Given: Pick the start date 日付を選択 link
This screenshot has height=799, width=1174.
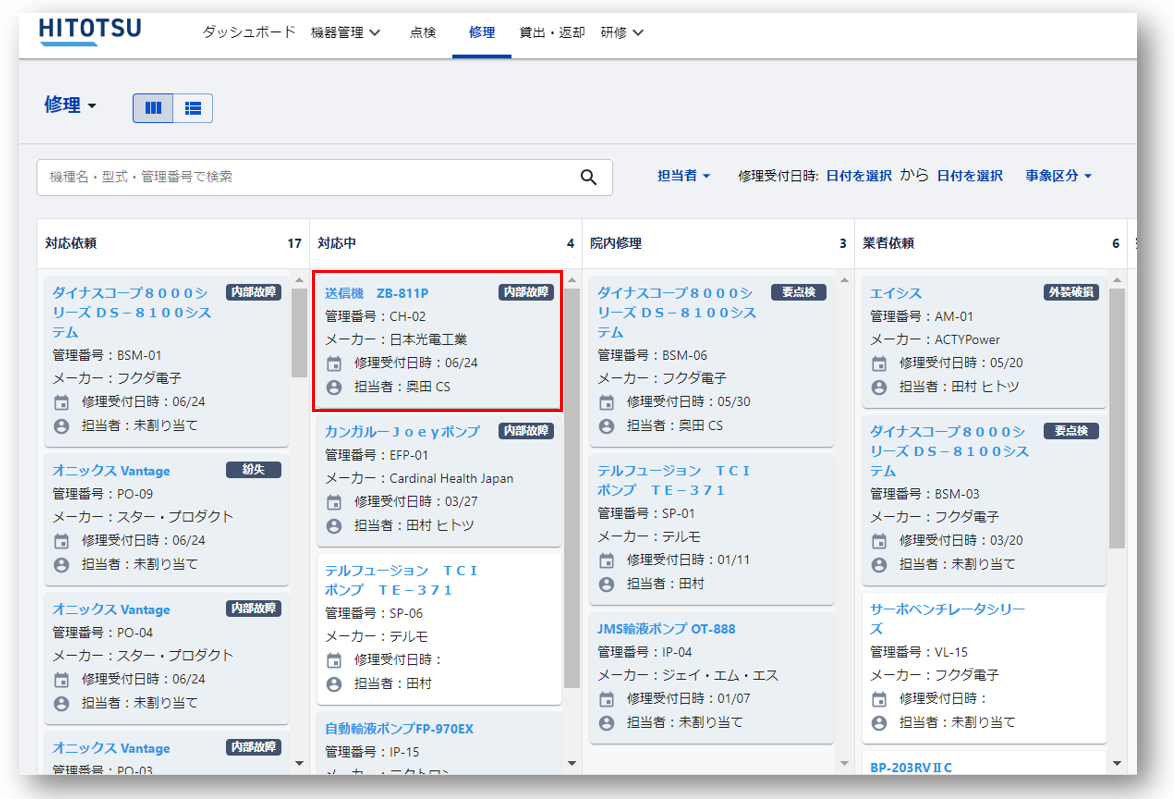Looking at the screenshot, I should pyautogui.click(x=858, y=175).
